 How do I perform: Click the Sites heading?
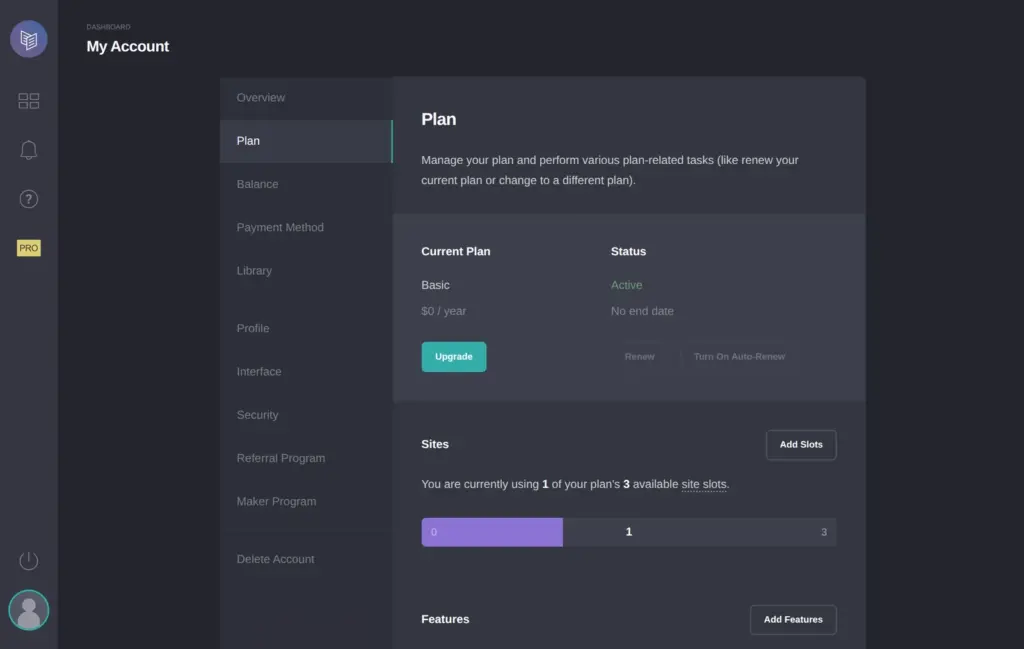(435, 444)
